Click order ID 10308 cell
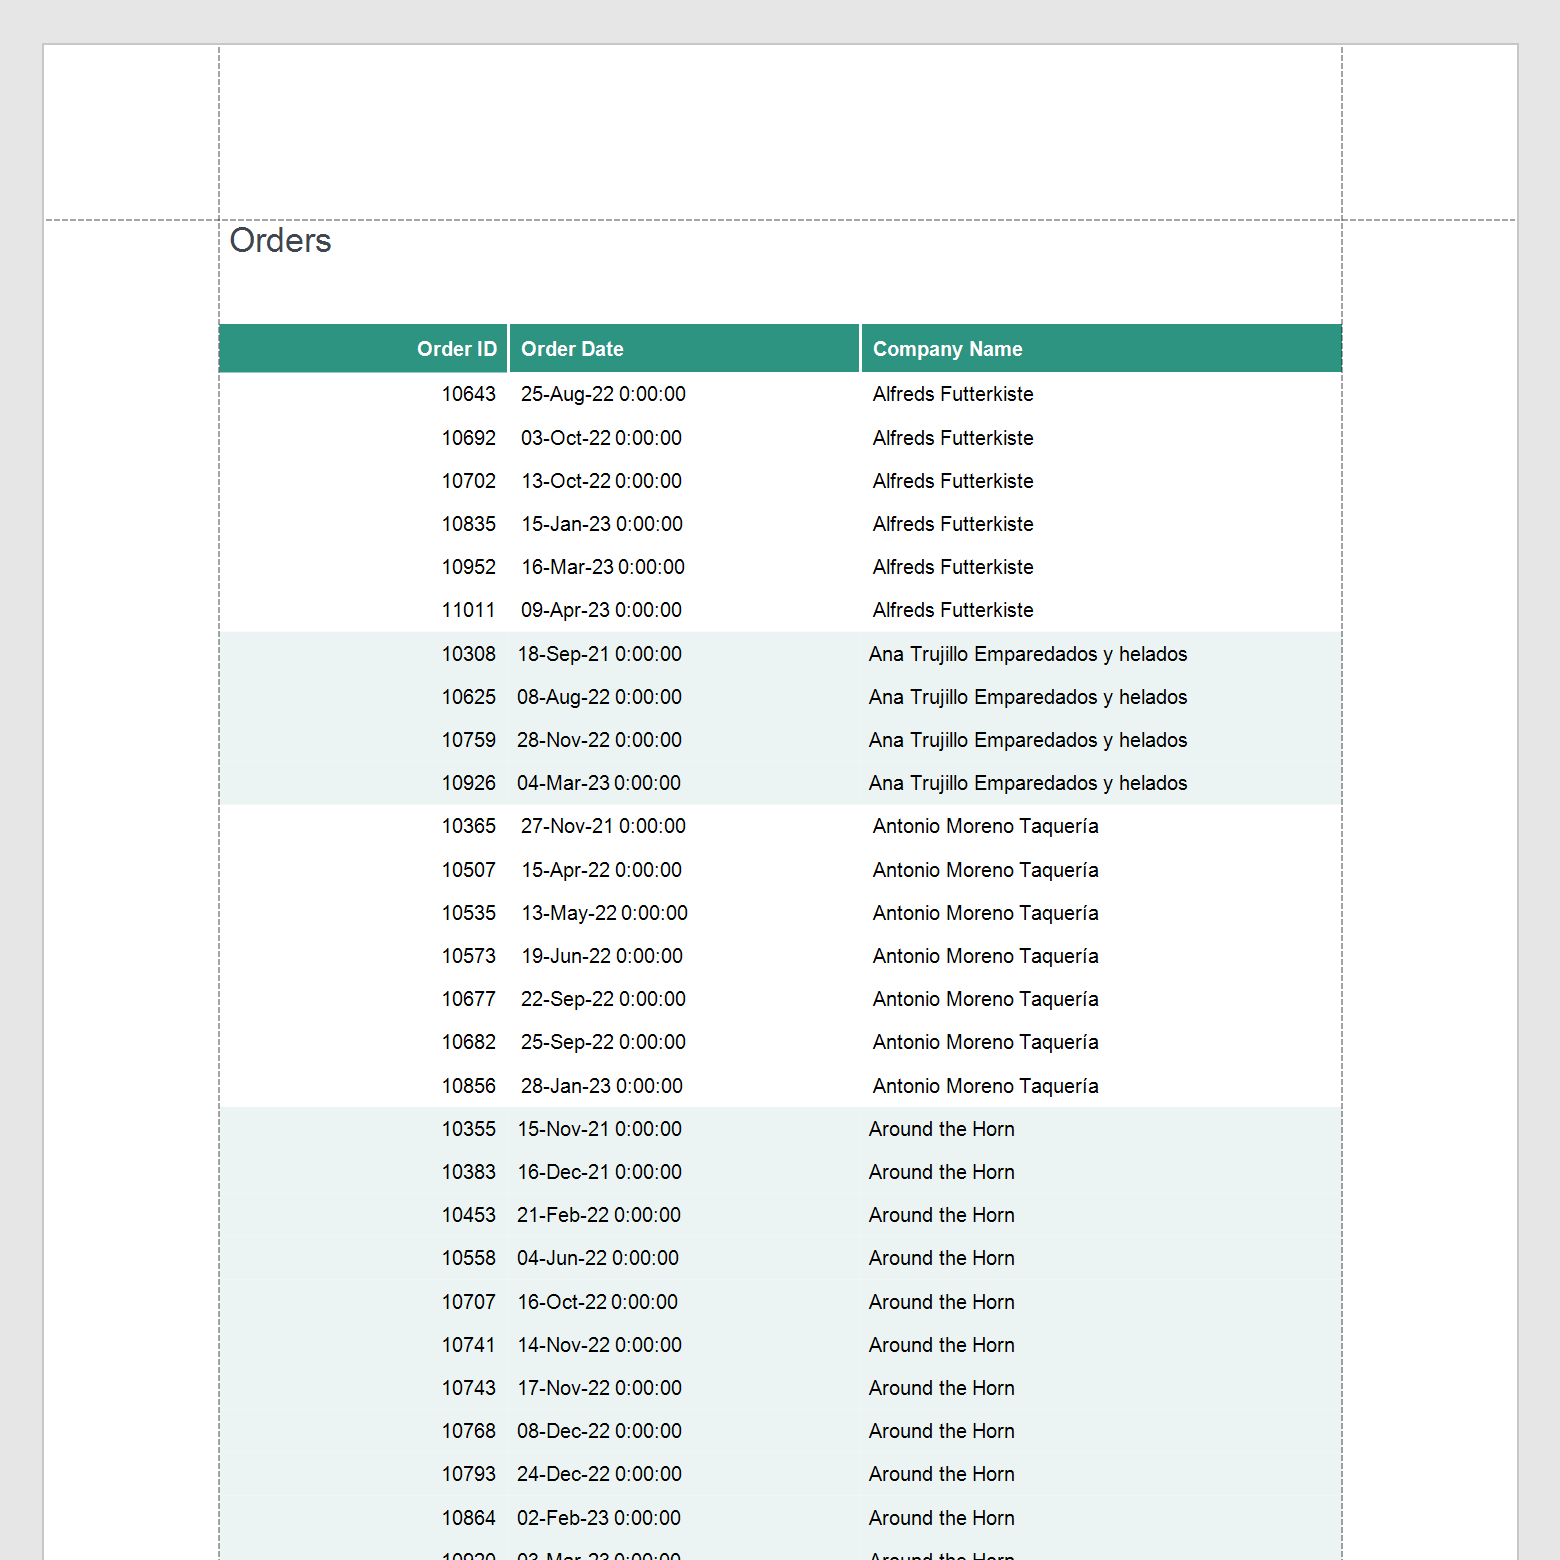 468,654
